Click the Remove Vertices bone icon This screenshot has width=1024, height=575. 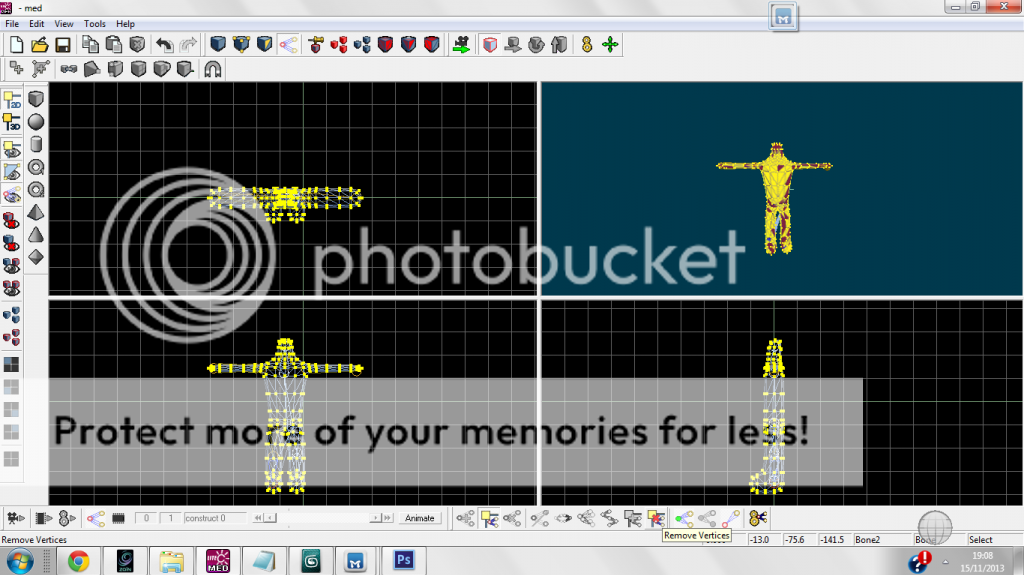[656, 518]
